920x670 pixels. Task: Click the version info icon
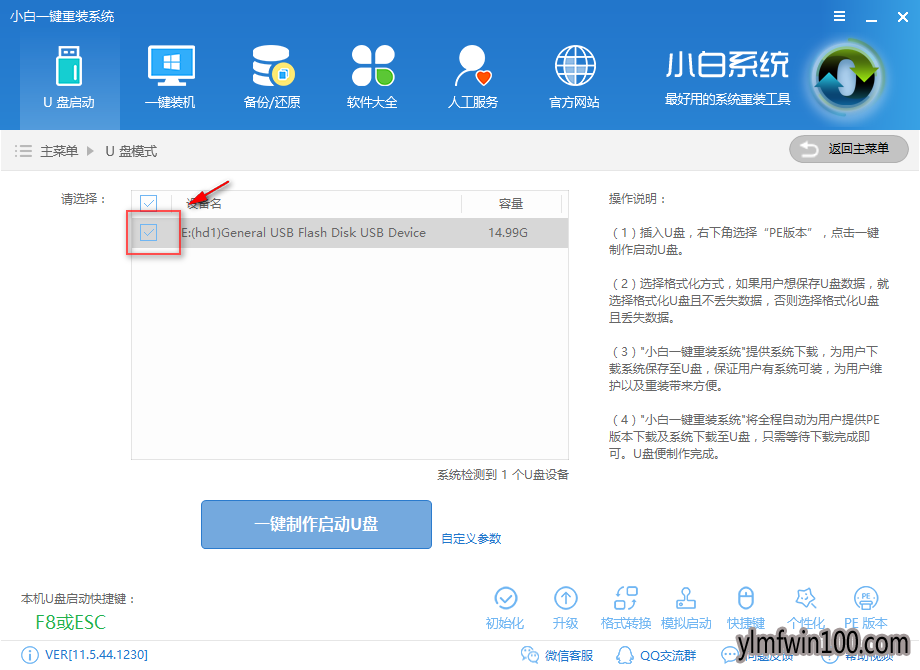click(x=29, y=655)
